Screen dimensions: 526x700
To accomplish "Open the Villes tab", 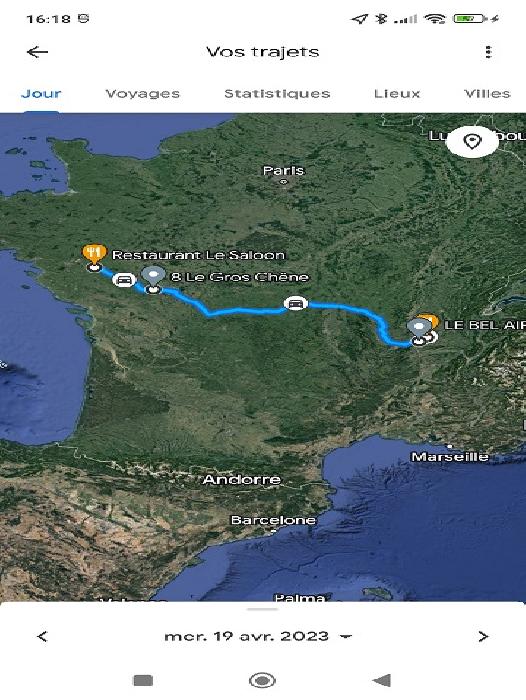I will (x=487, y=93).
